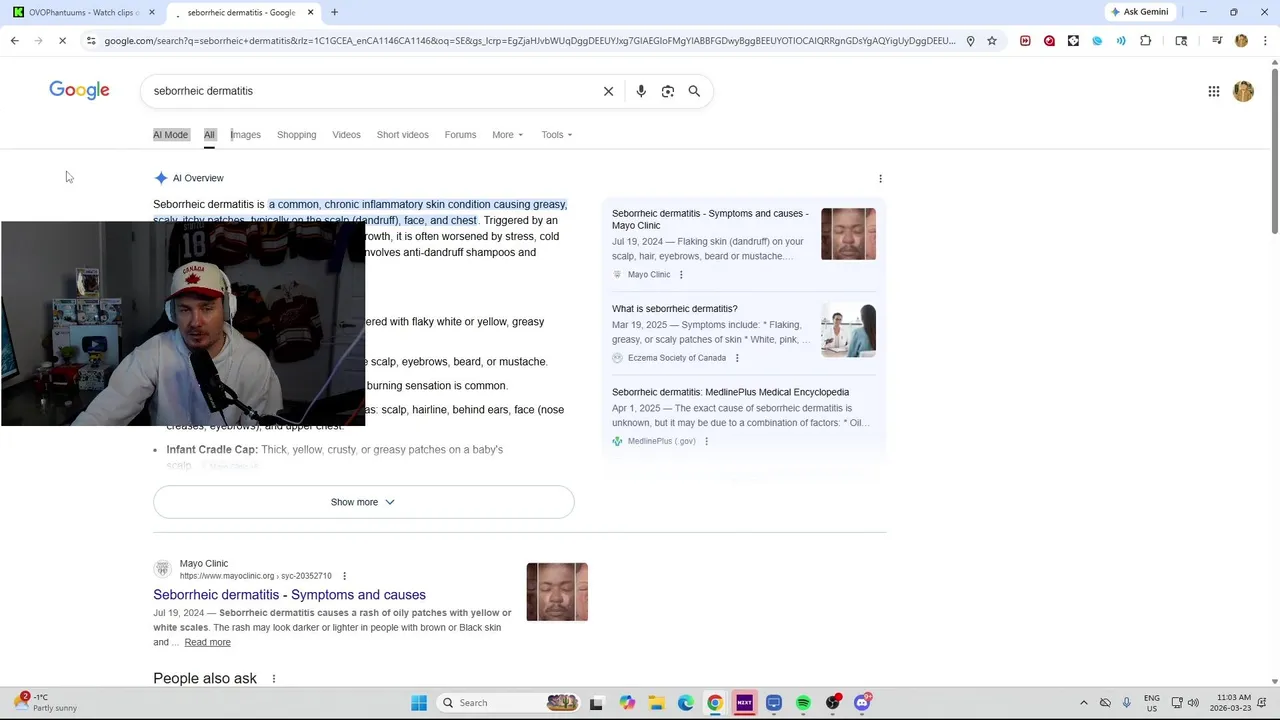Click the blue sound-waves extension icon
Screen dimensions: 1280x720
tap(1121, 41)
